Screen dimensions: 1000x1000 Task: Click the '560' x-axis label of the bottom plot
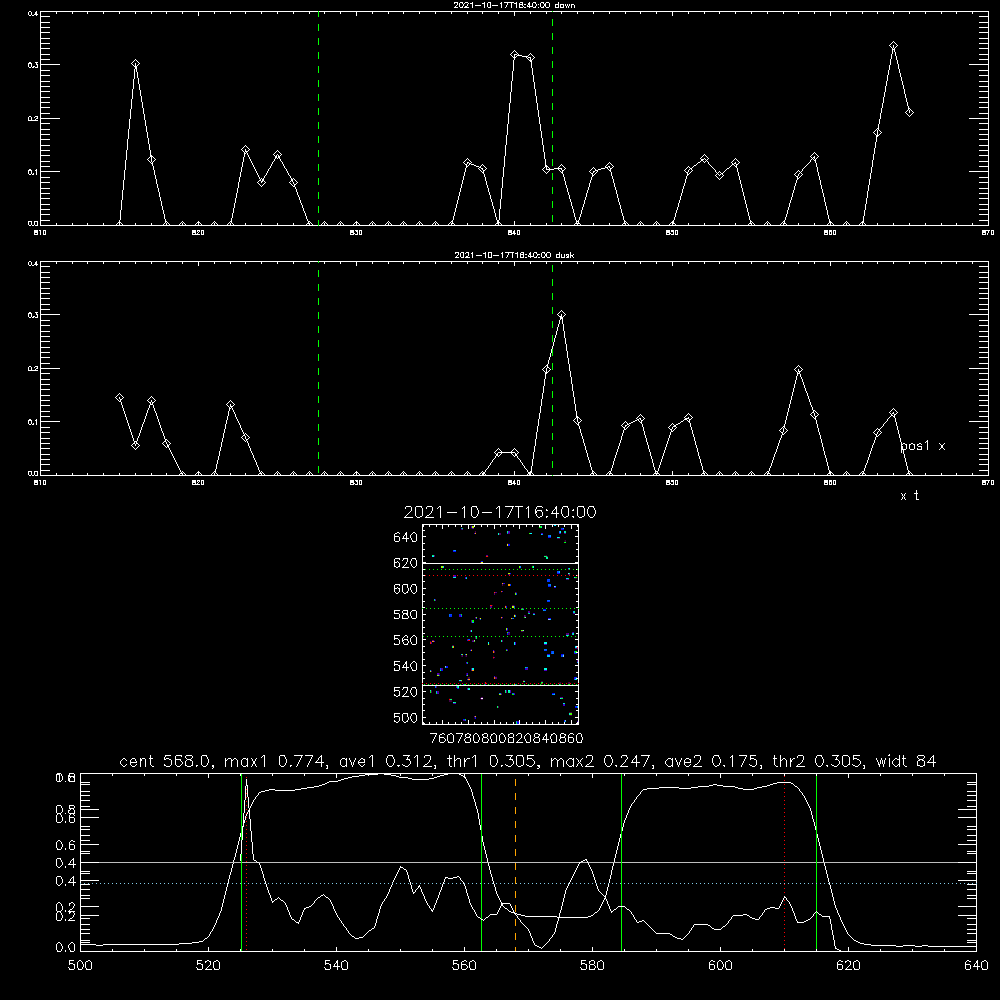tap(464, 965)
